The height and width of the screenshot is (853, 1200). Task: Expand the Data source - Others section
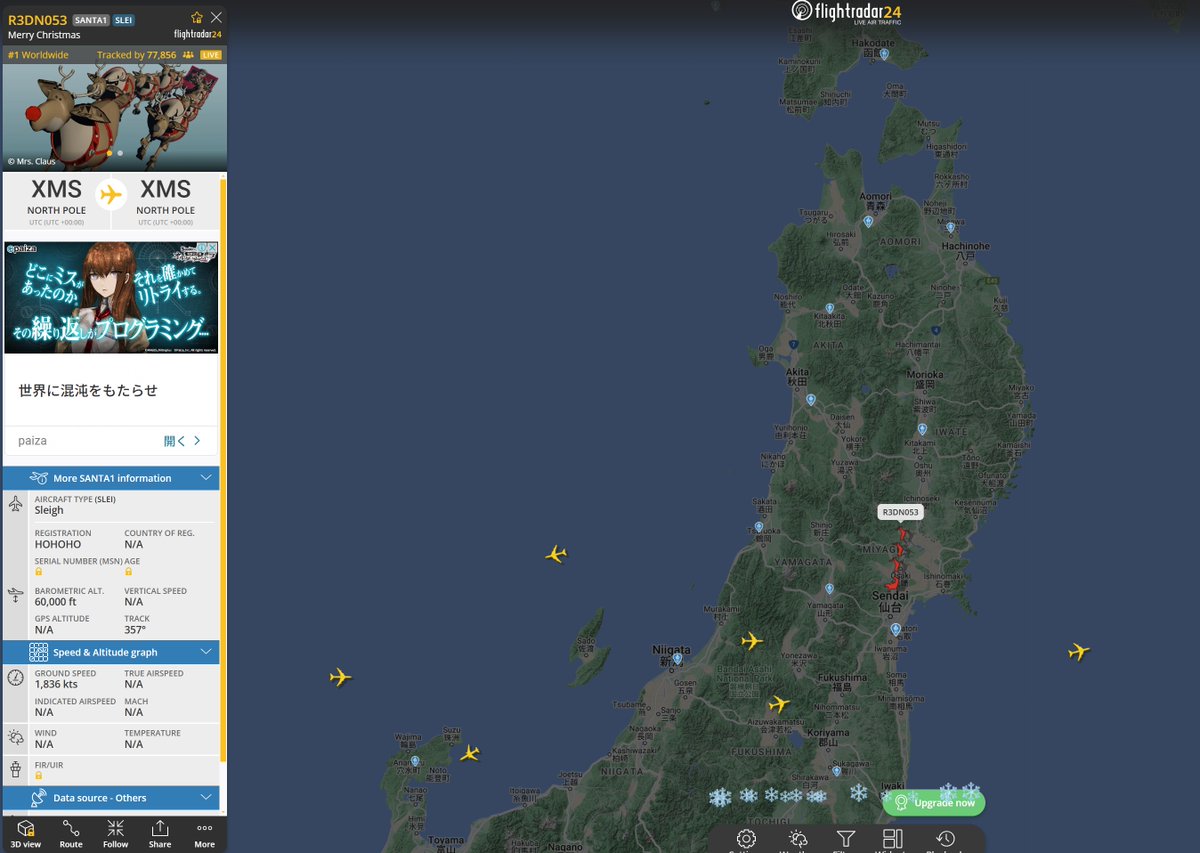click(x=111, y=798)
